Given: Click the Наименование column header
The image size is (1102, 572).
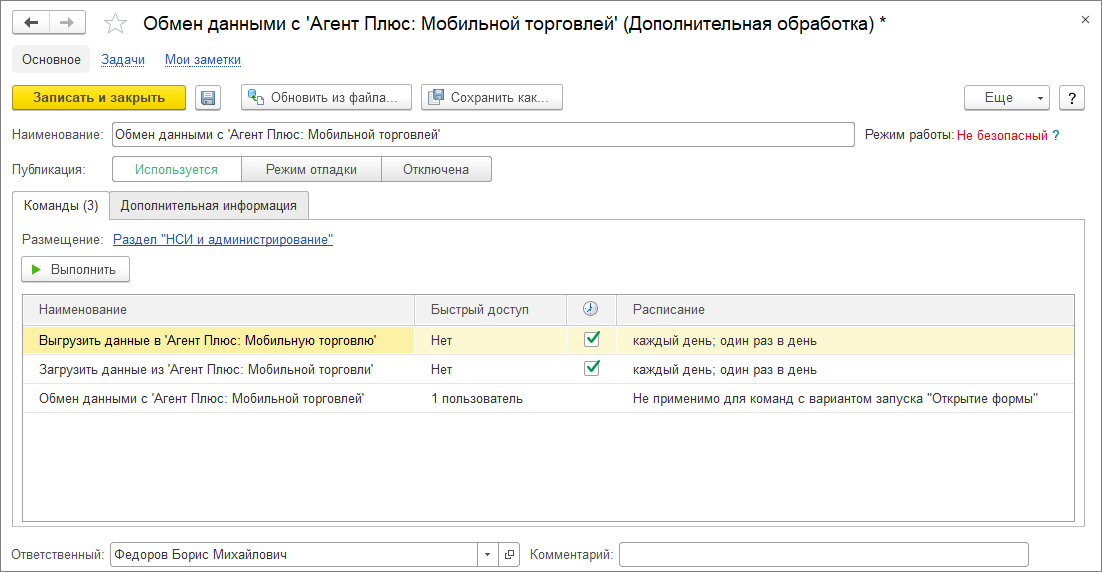Looking at the screenshot, I should click(219, 309).
